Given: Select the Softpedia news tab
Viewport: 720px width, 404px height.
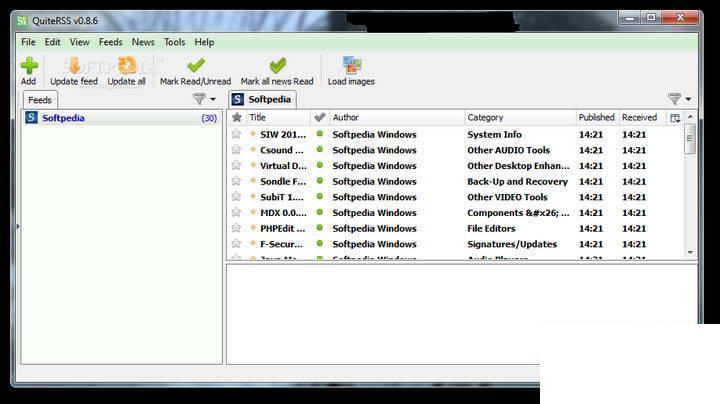Looking at the screenshot, I should point(262,99).
